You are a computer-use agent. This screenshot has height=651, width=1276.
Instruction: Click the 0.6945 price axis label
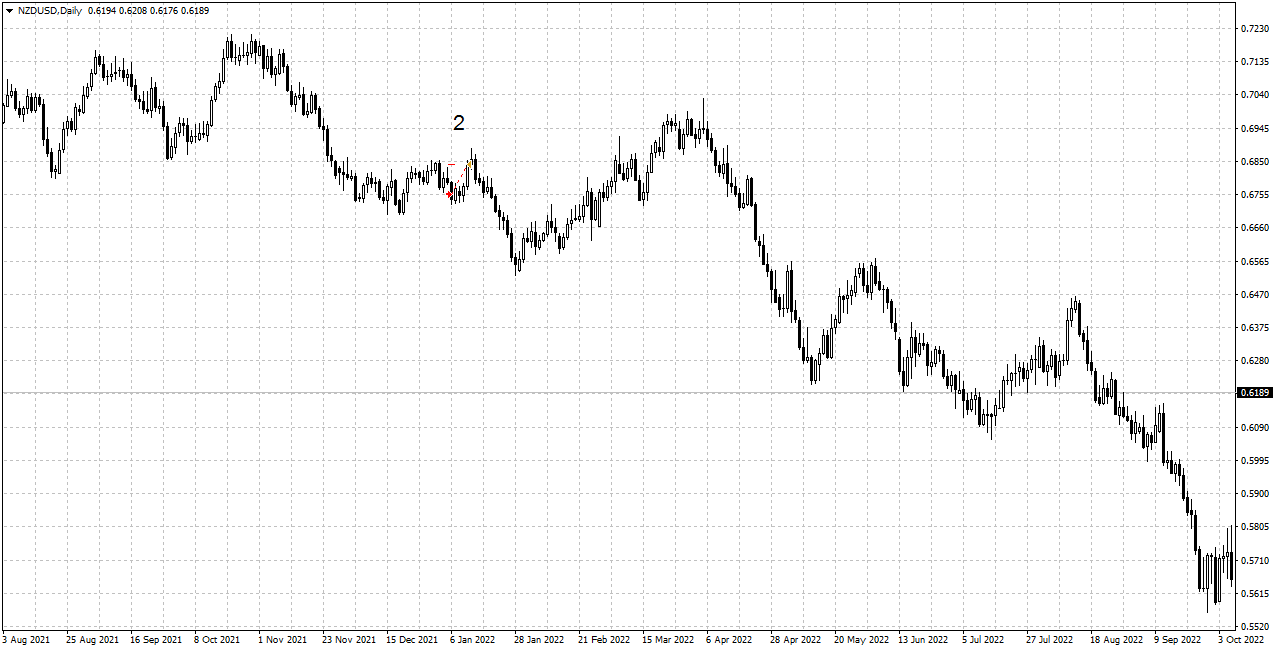pyautogui.click(x=1256, y=128)
